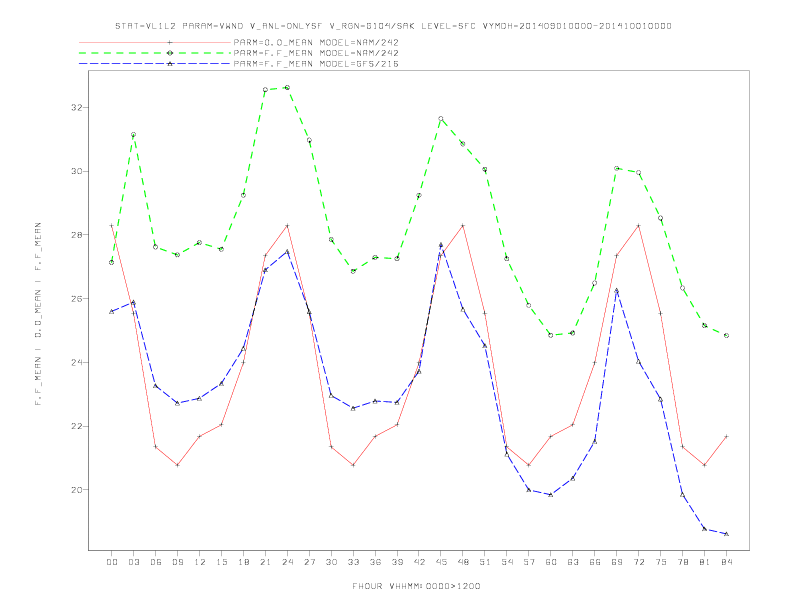The width and height of the screenshot is (792, 612).
Task: Click the x-axis tick label 48
Action: click(463, 562)
